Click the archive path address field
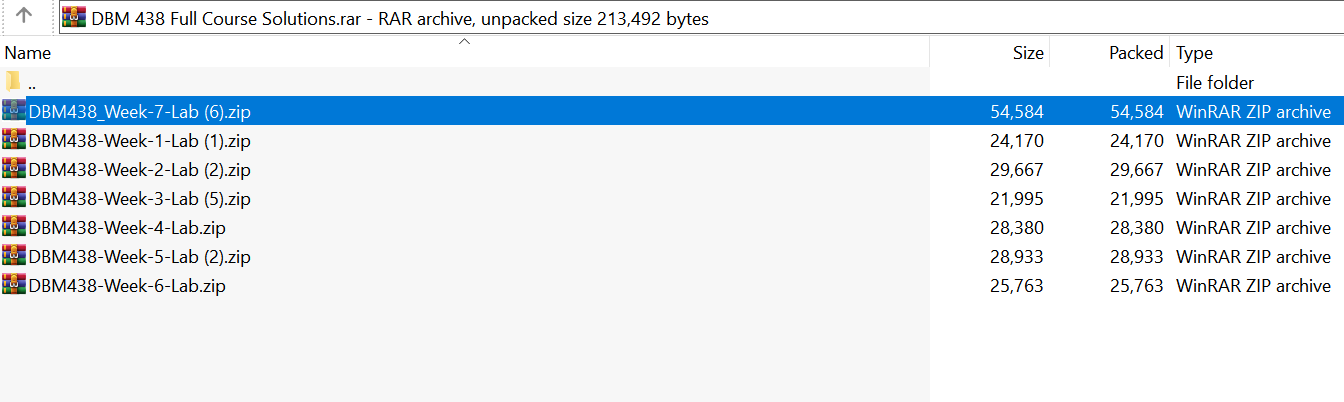The width and height of the screenshot is (1344, 402). click(x=700, y=18)
